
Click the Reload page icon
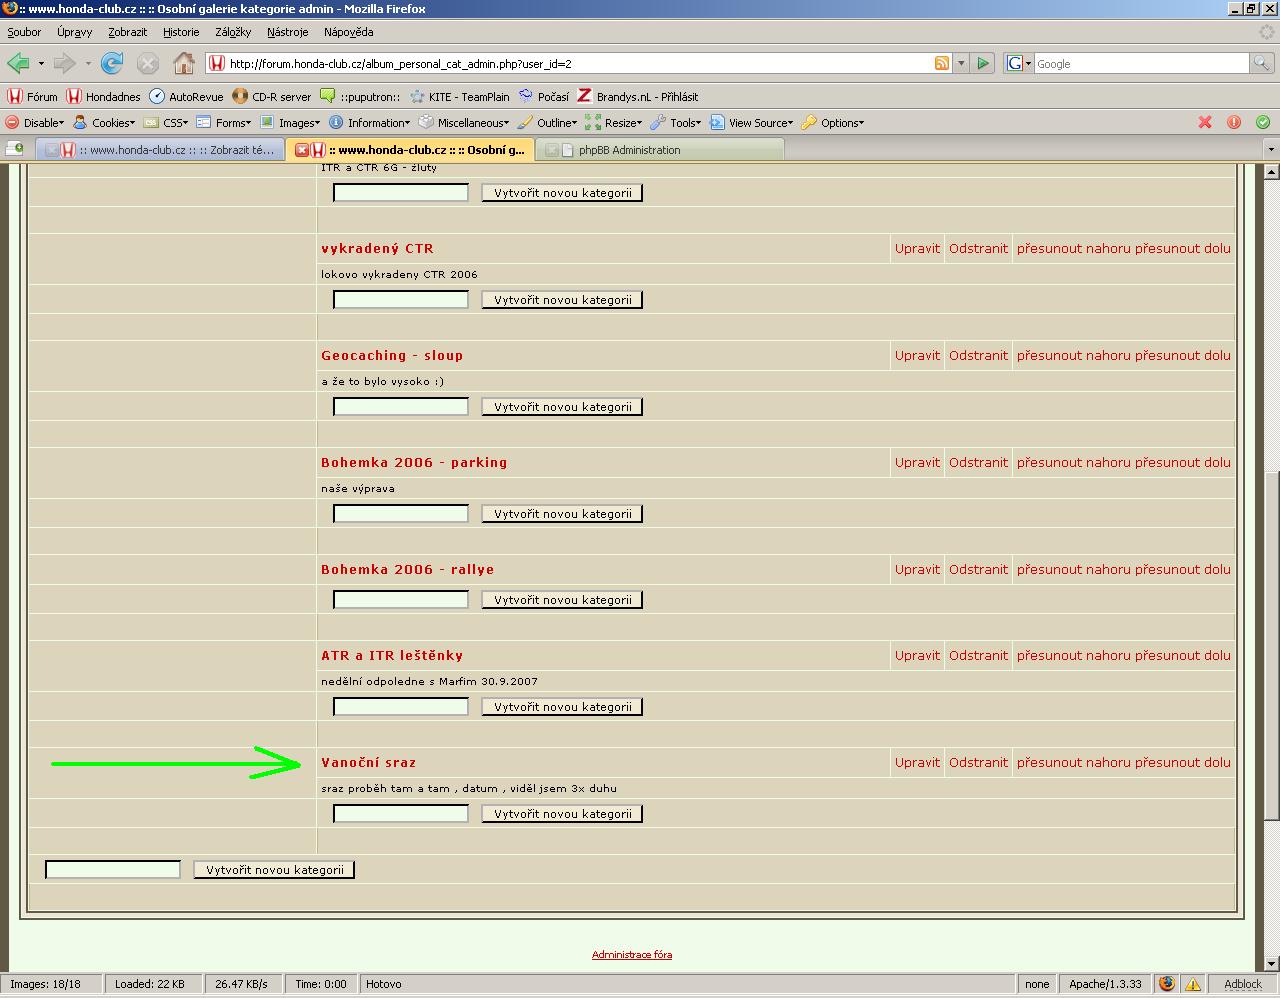pyautogui.click(x=112, y=64)
